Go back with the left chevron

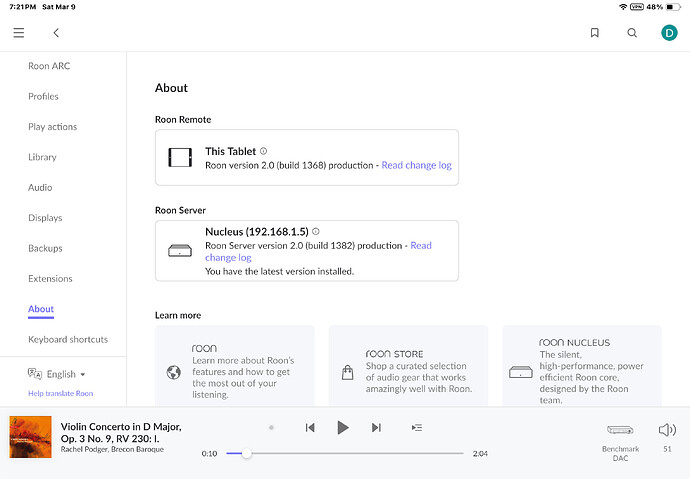click(56, 33)
